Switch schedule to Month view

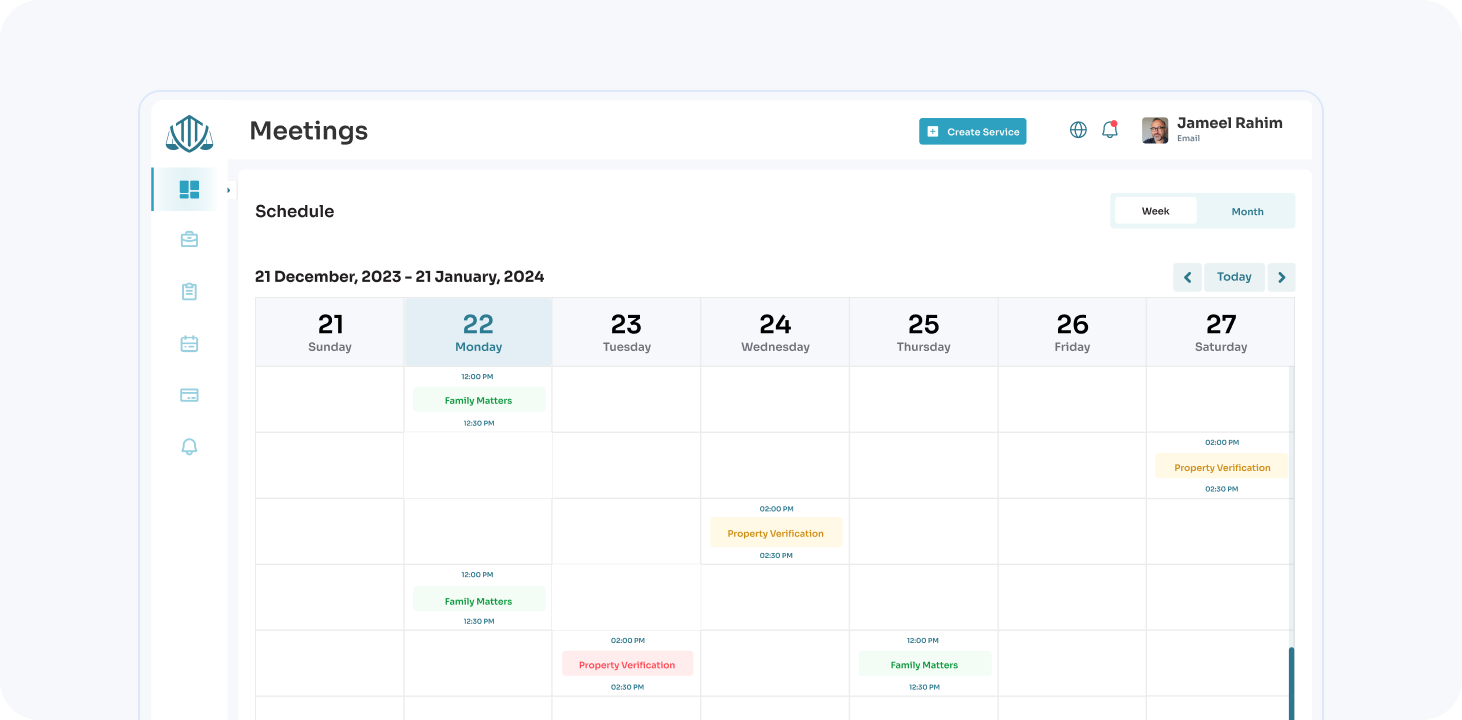click(x=1247, y=211)
